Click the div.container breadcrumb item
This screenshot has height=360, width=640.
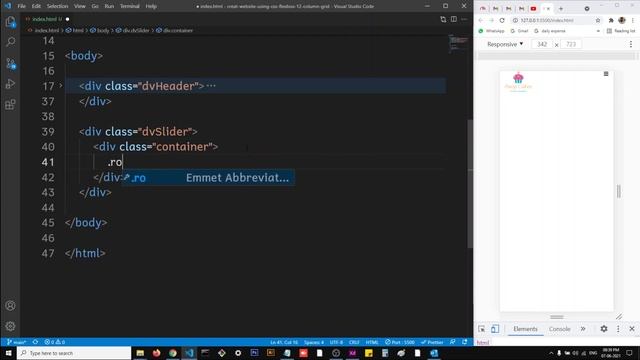(x=174, y=31)
